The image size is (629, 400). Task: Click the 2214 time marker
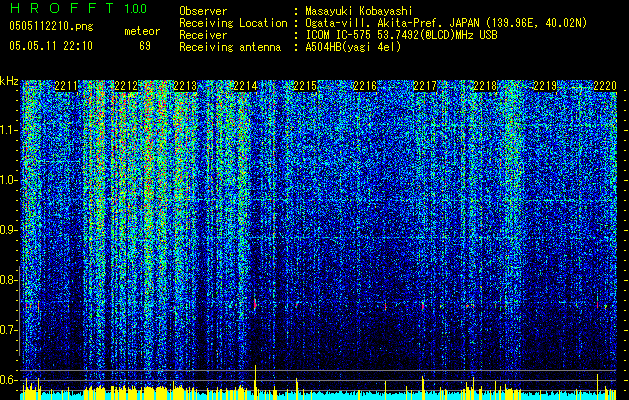tap(246, 86)
